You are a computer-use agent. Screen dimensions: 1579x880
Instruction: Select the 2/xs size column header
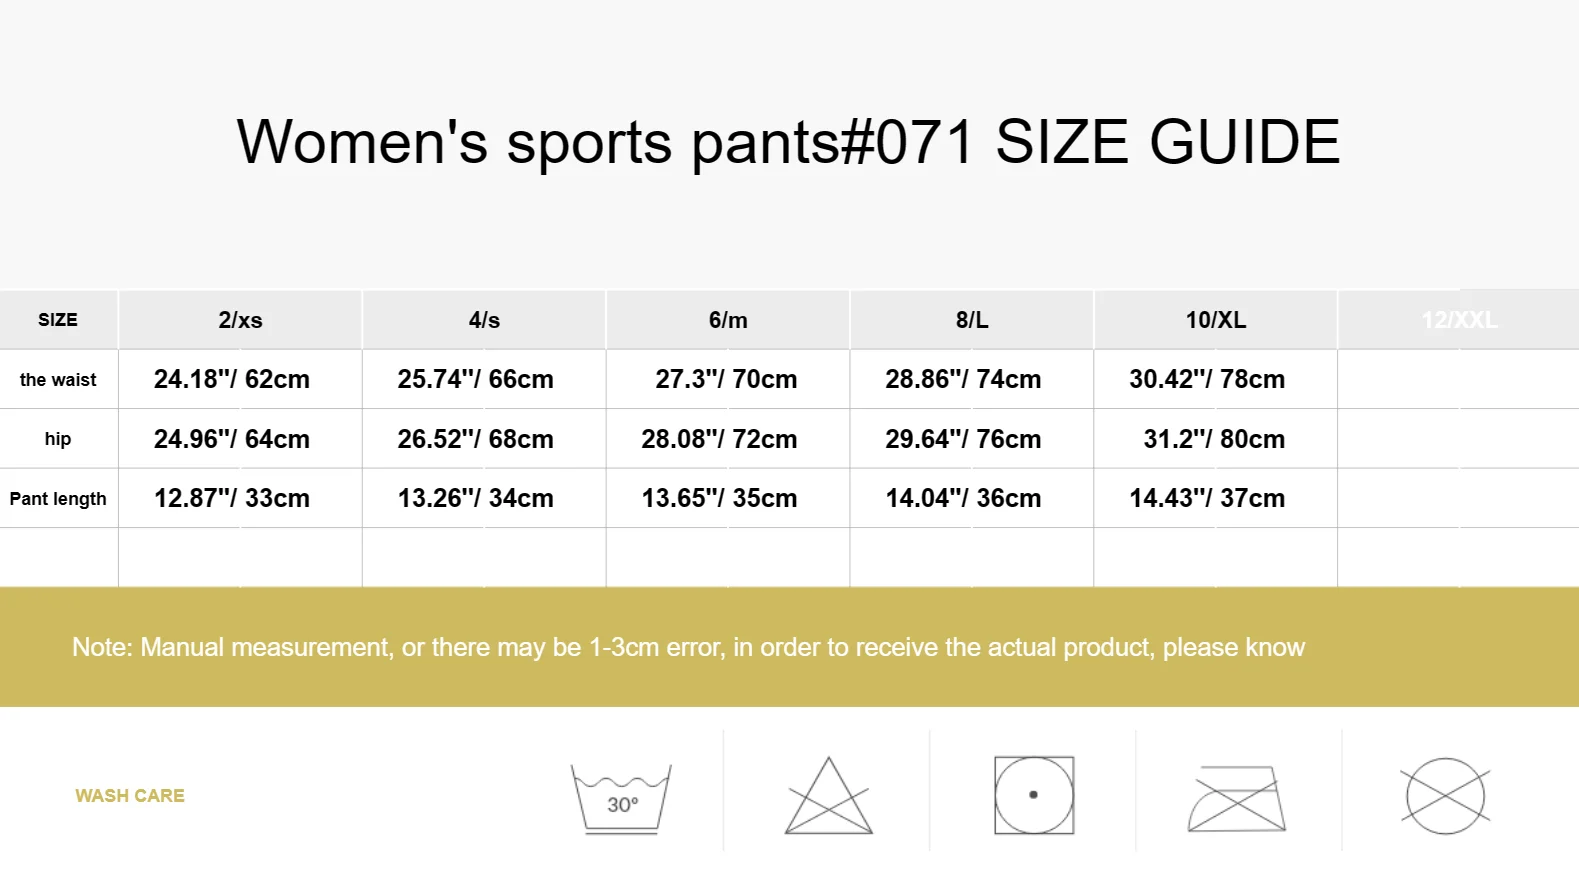[240, 320]
